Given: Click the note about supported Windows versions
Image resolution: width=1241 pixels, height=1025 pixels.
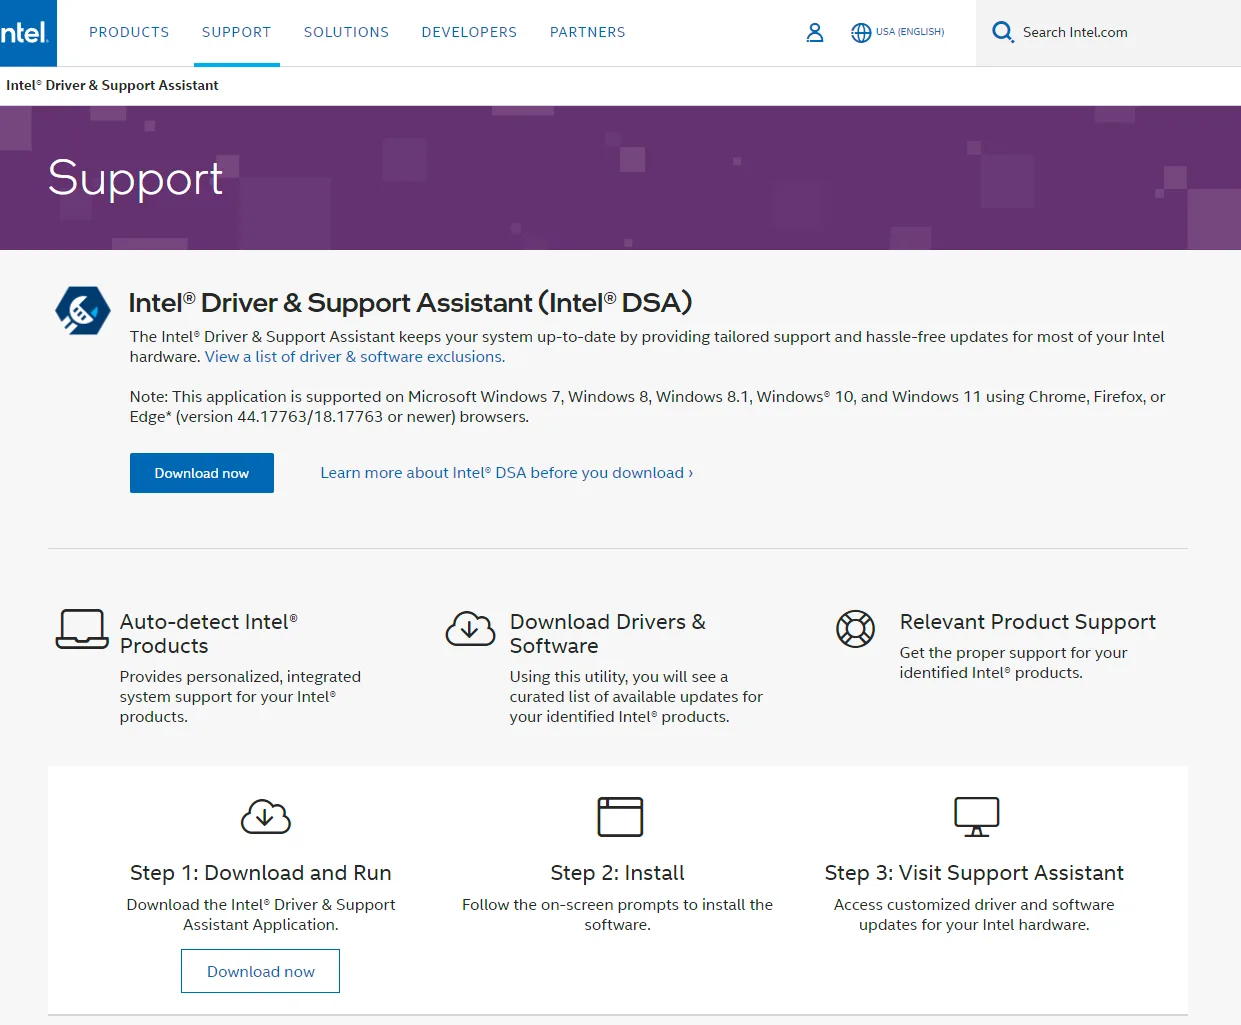Looking at the screenshot, I should [648, 407].
